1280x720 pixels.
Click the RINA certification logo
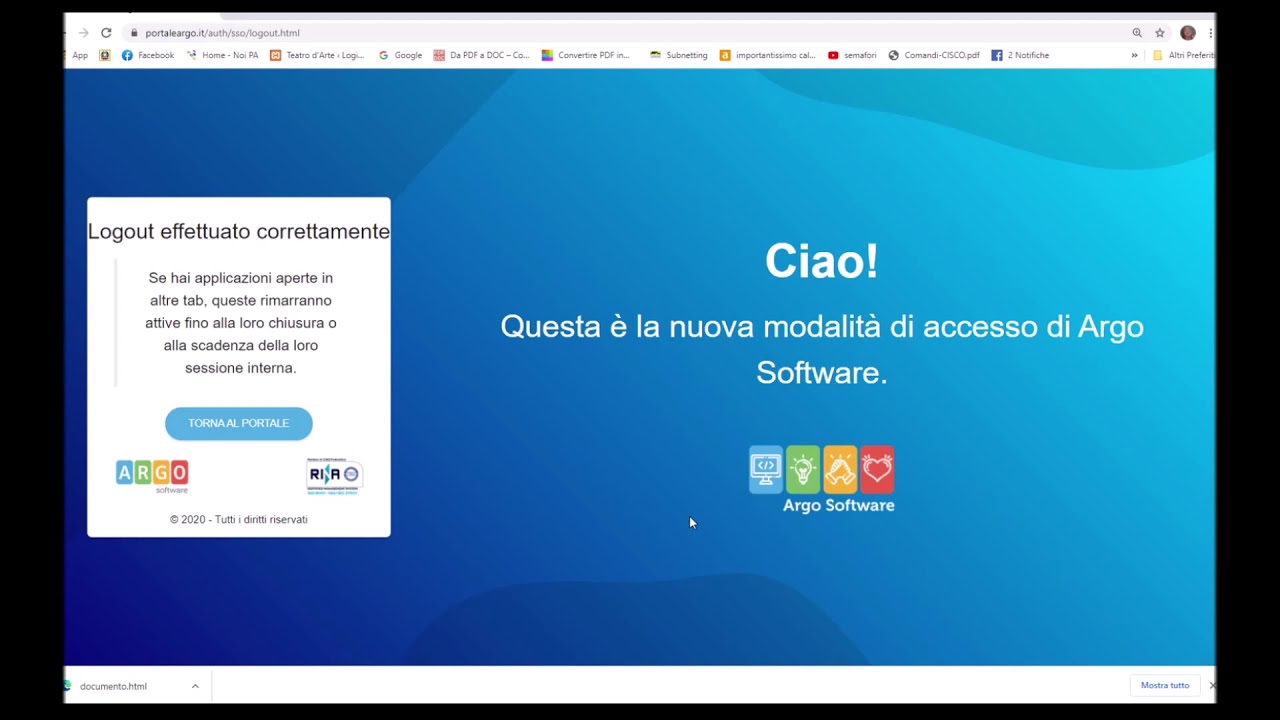[334, 476]
